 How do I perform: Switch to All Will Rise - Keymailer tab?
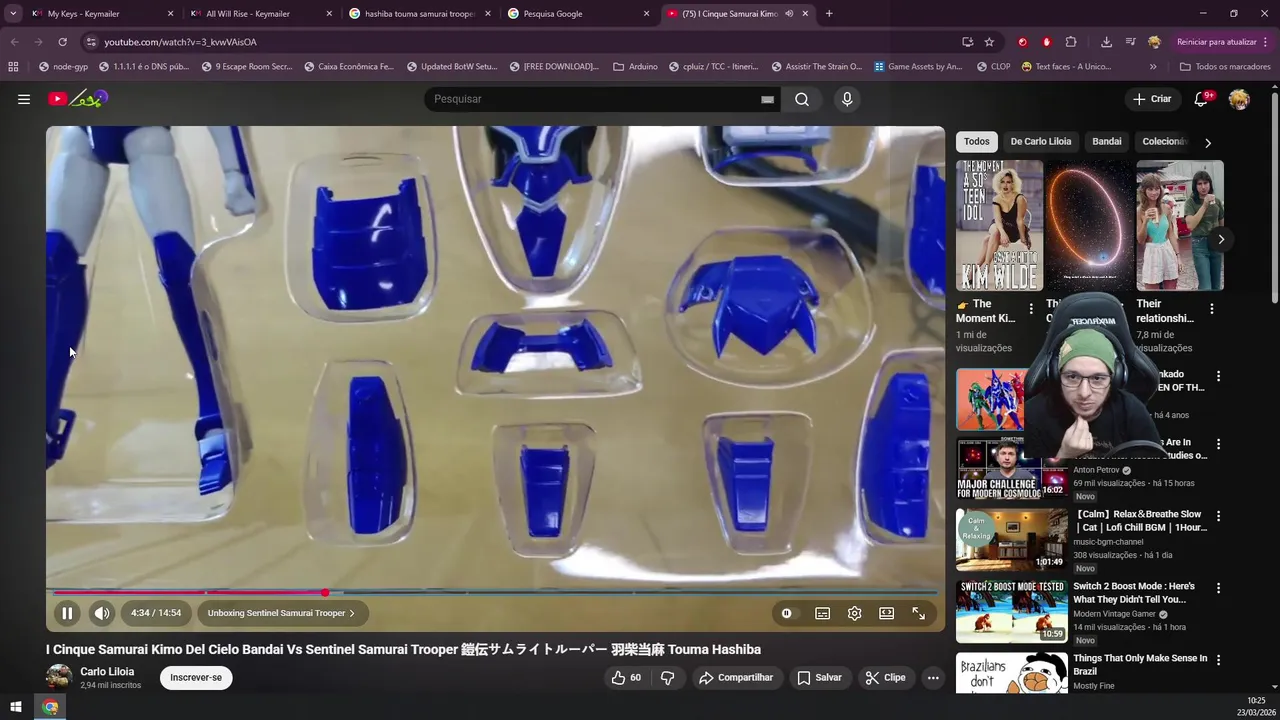pyautogui.click(x=260, y=14)
